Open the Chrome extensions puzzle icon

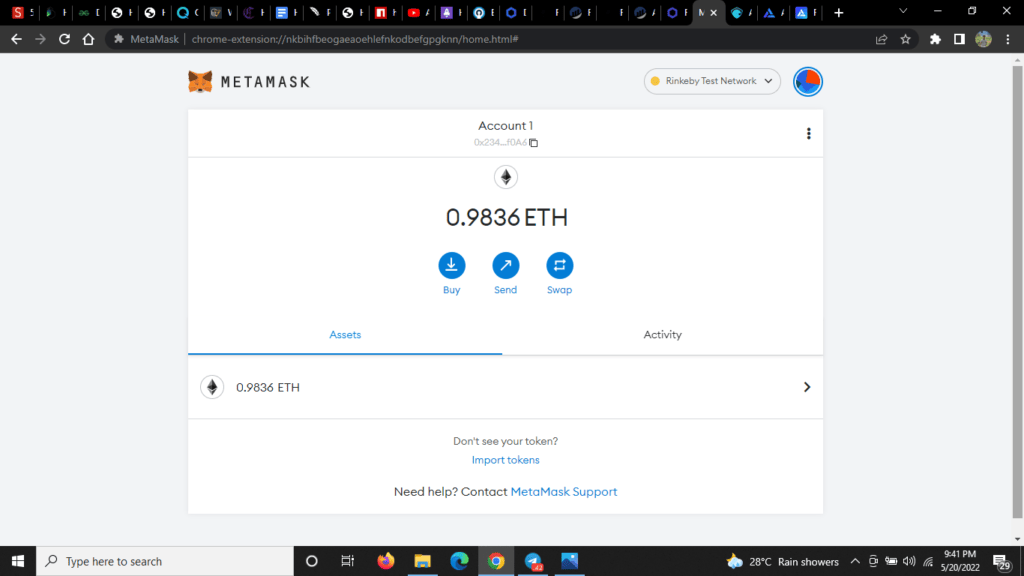click(935, 39)
